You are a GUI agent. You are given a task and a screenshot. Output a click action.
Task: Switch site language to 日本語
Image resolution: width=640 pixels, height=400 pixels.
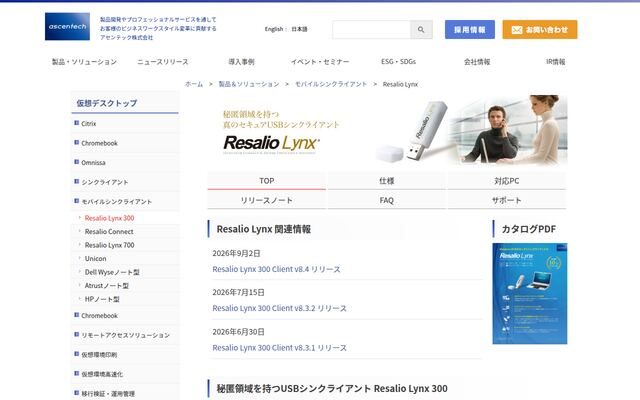click(299, 29)
